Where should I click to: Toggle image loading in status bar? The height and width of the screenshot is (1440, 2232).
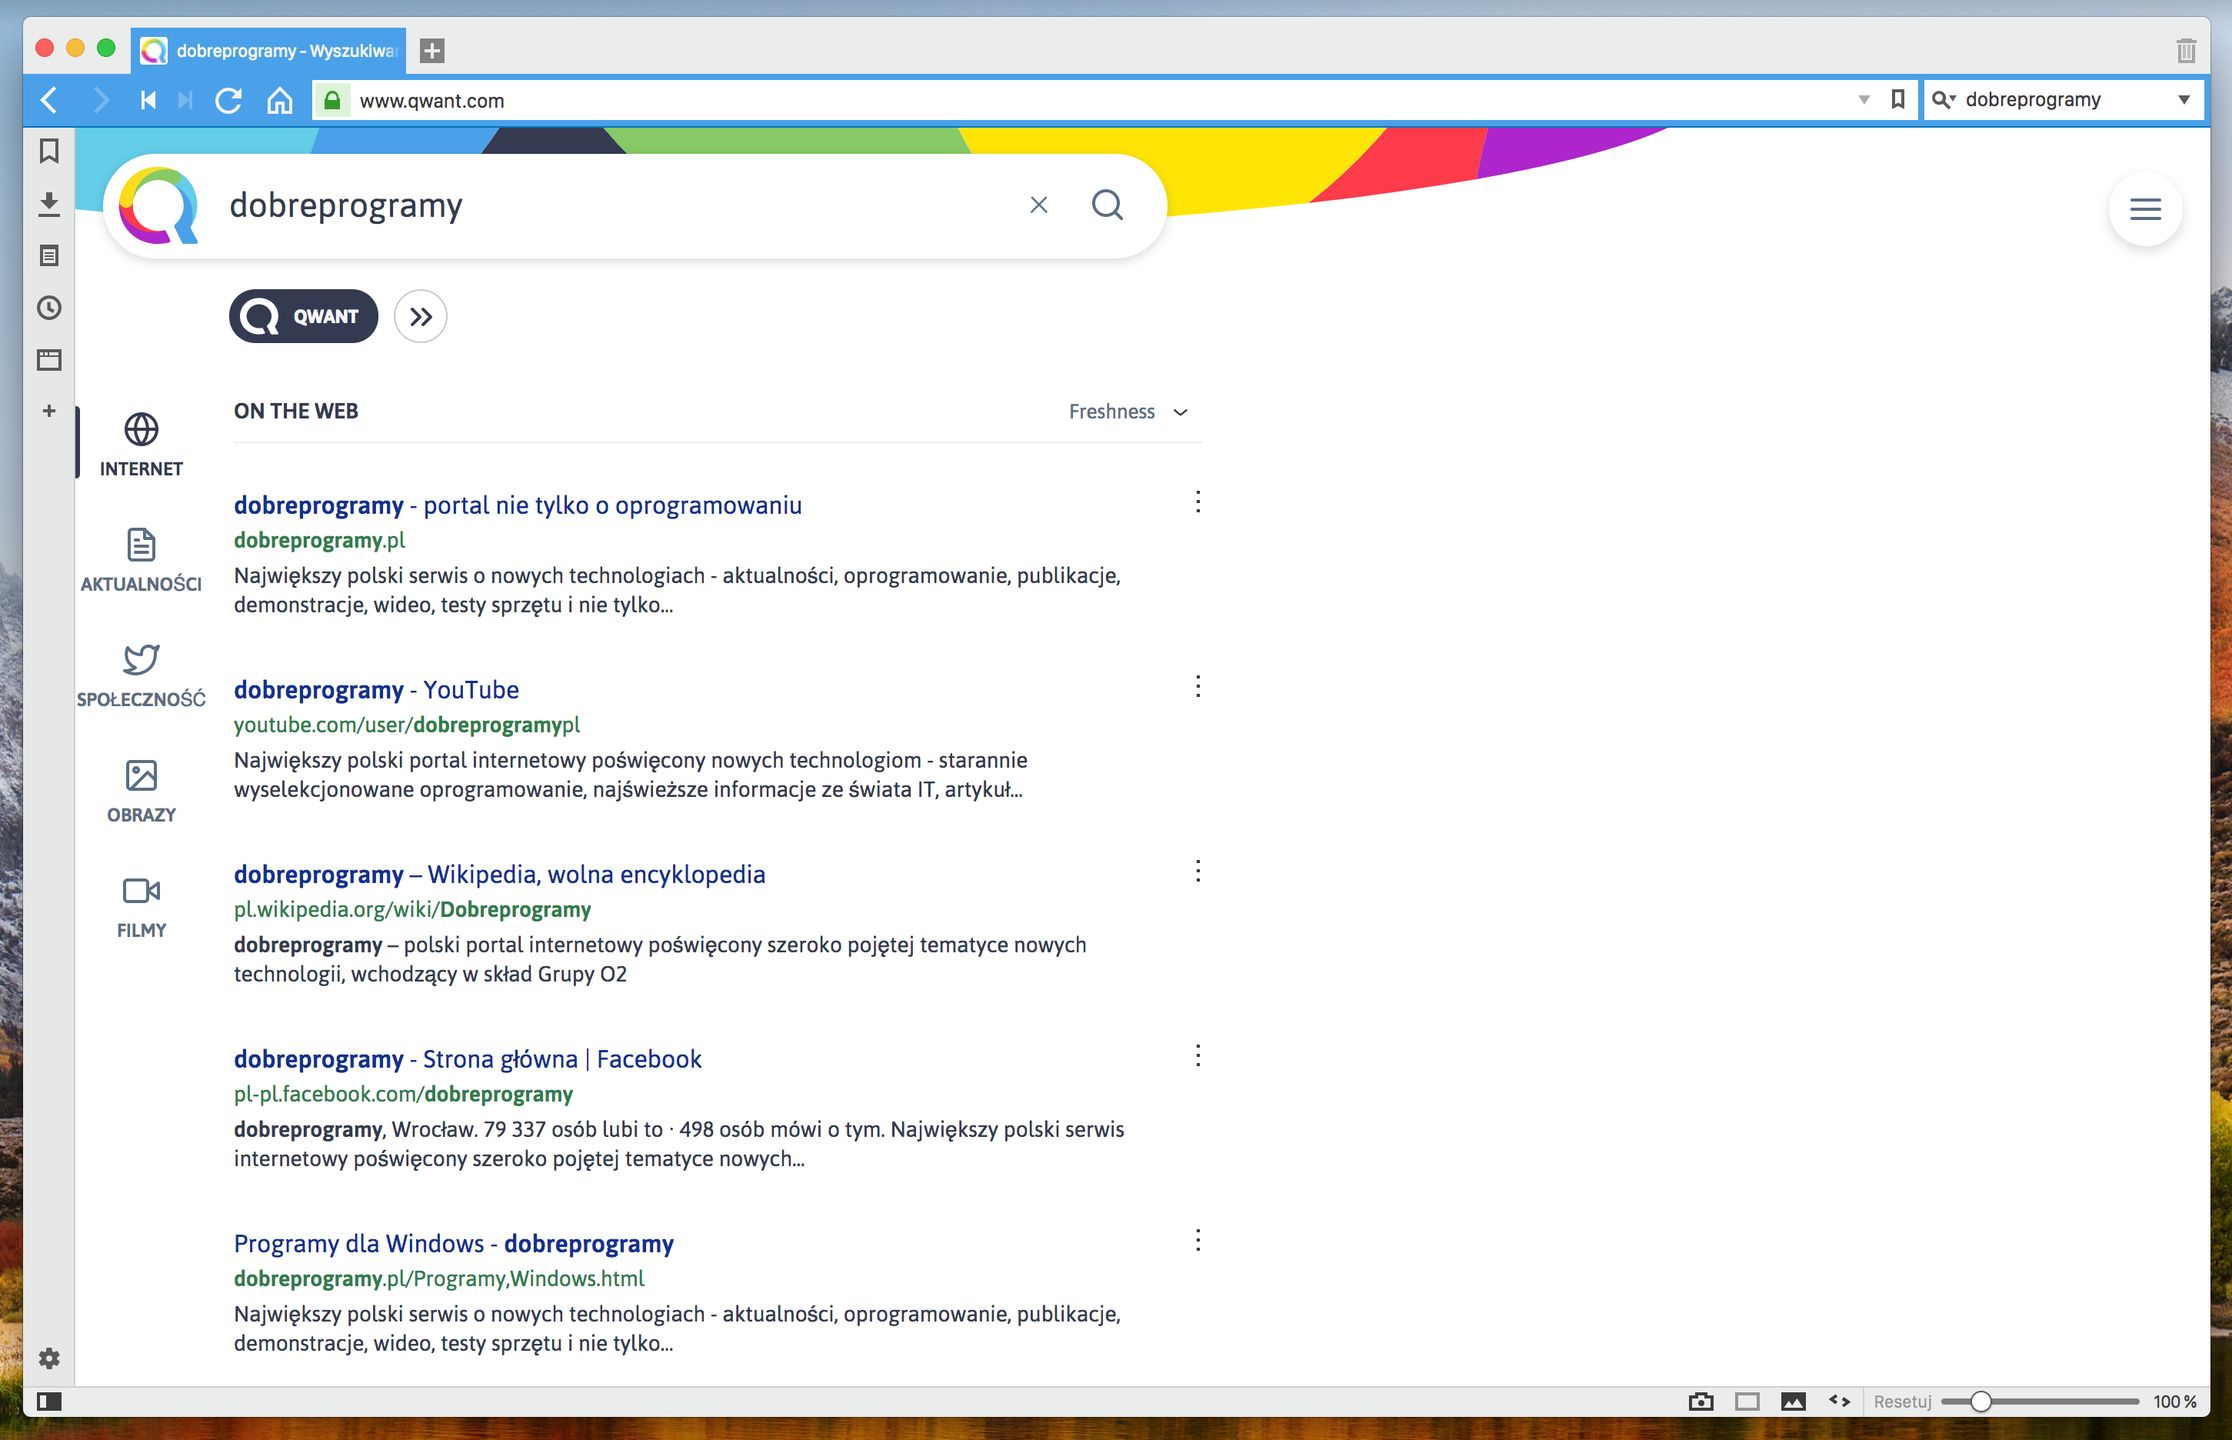coord(1793,1401)
